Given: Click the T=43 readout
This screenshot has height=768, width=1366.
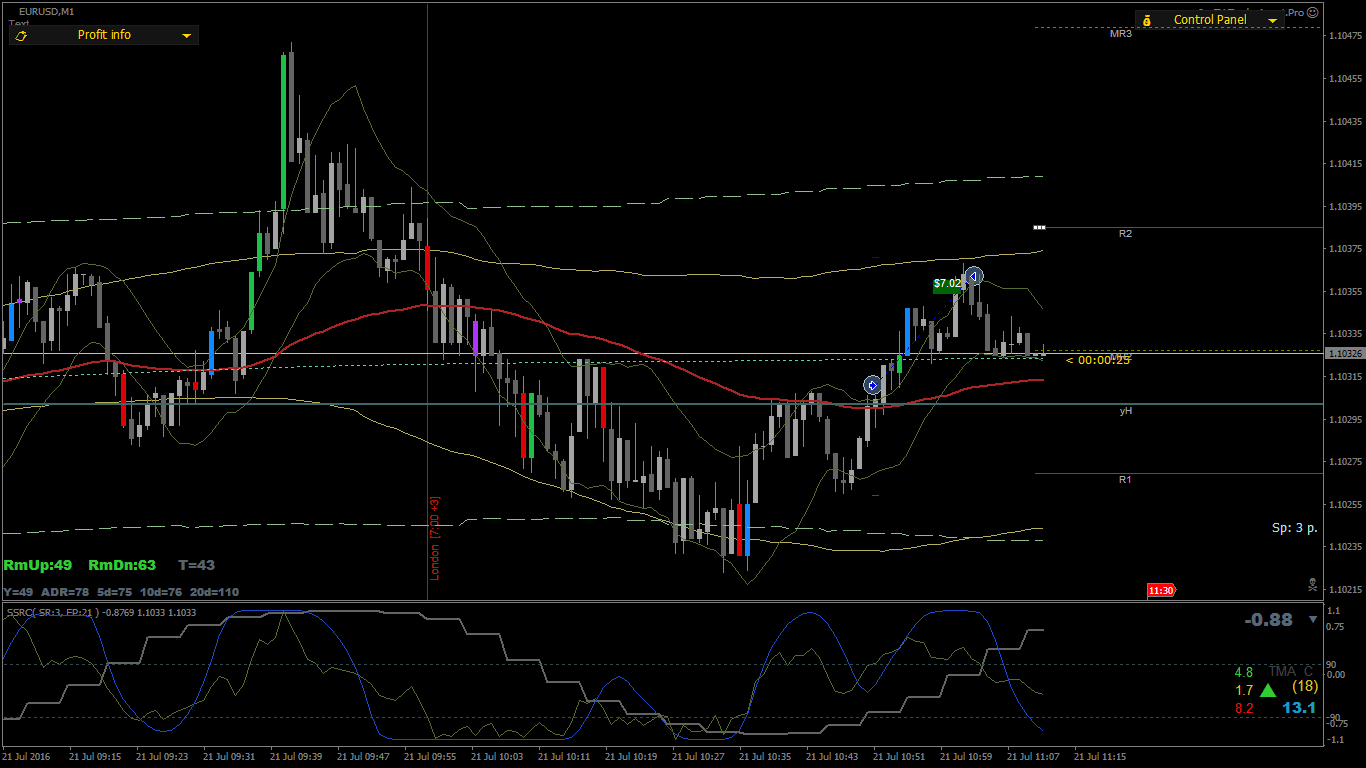Looking at the screenshot, I should pos(197,566).
